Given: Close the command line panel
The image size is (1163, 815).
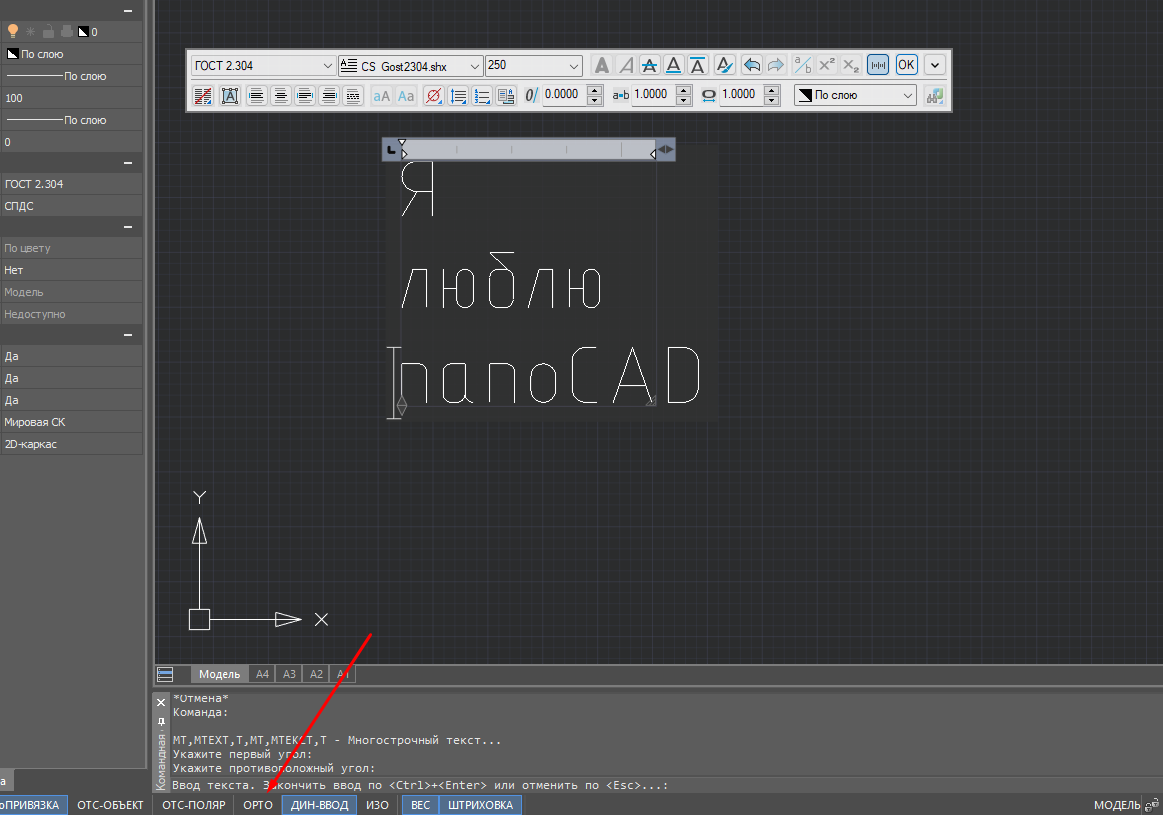Looking at the screenshot, I should 161,702.
